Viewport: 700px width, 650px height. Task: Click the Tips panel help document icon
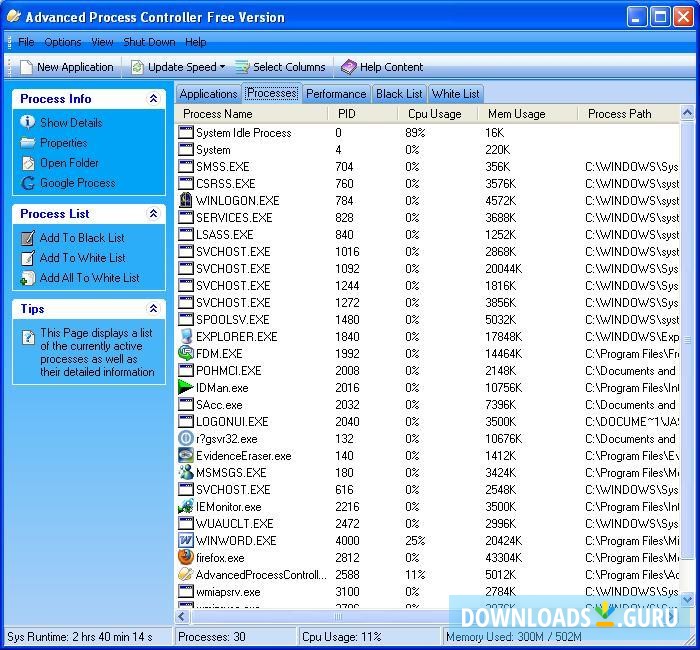point(28,338)
